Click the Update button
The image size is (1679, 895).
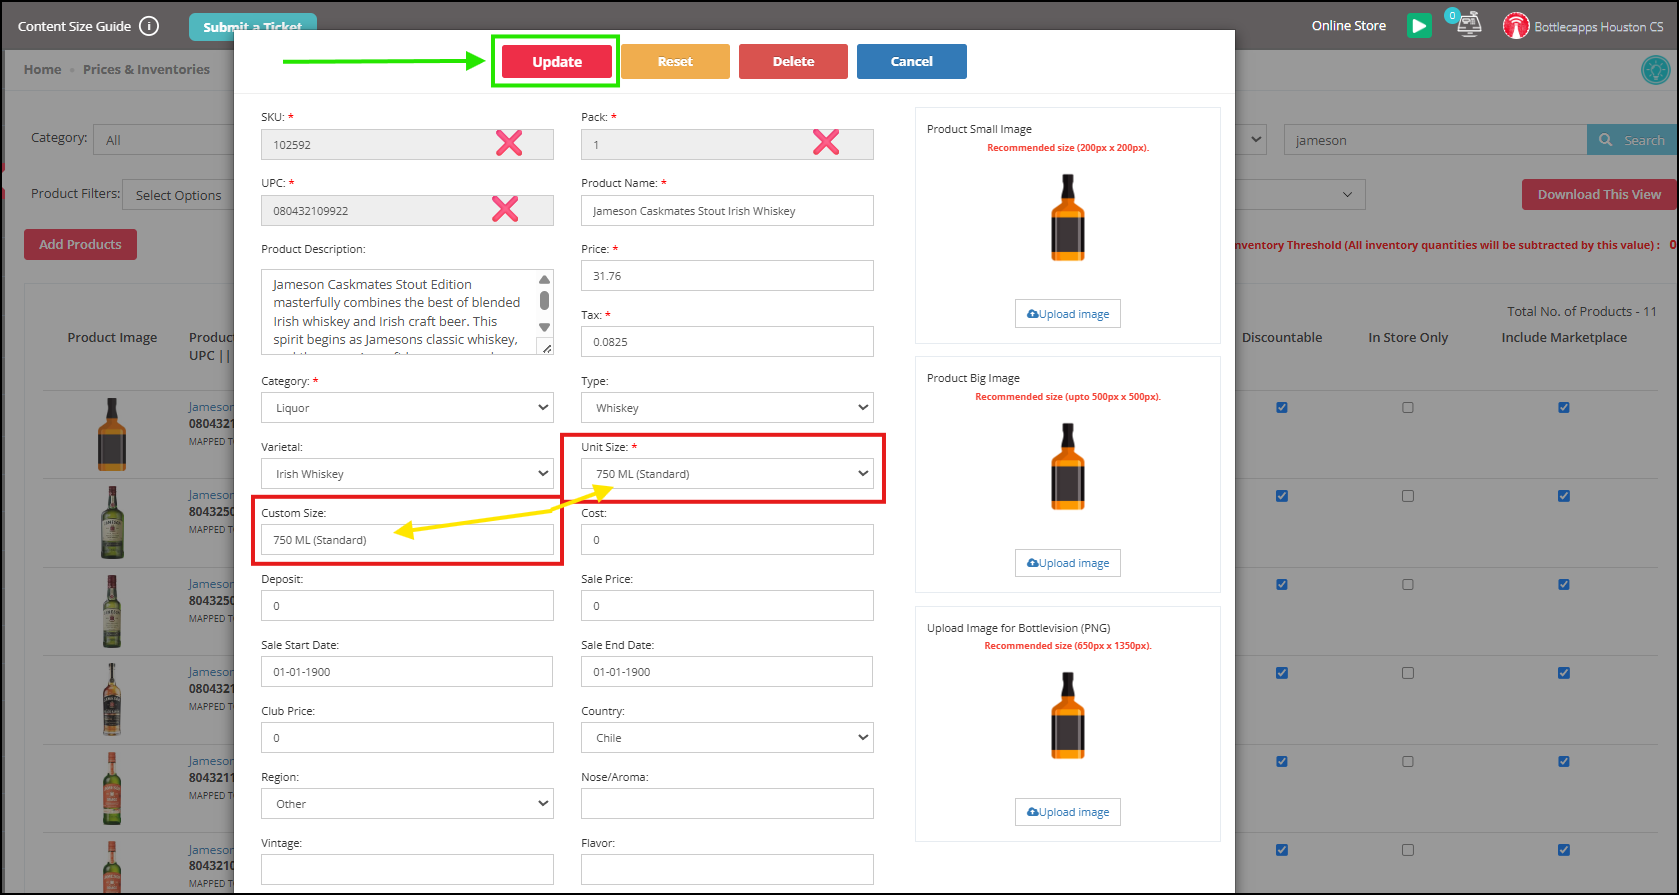556,61
